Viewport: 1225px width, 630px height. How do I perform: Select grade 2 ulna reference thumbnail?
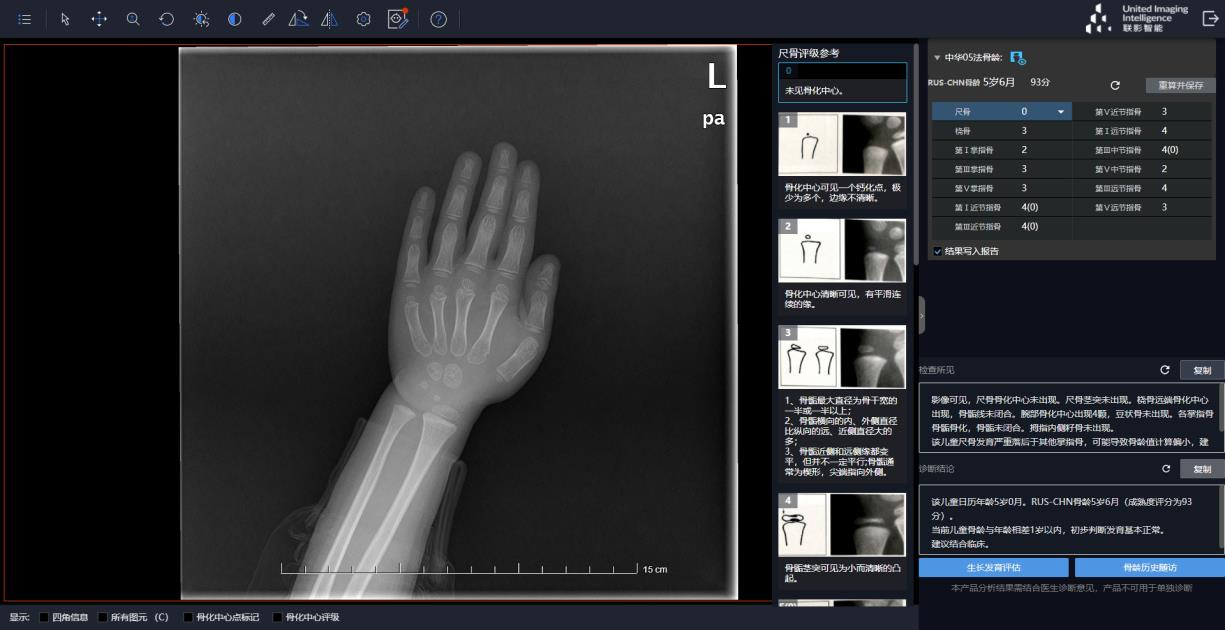(843, 250)
